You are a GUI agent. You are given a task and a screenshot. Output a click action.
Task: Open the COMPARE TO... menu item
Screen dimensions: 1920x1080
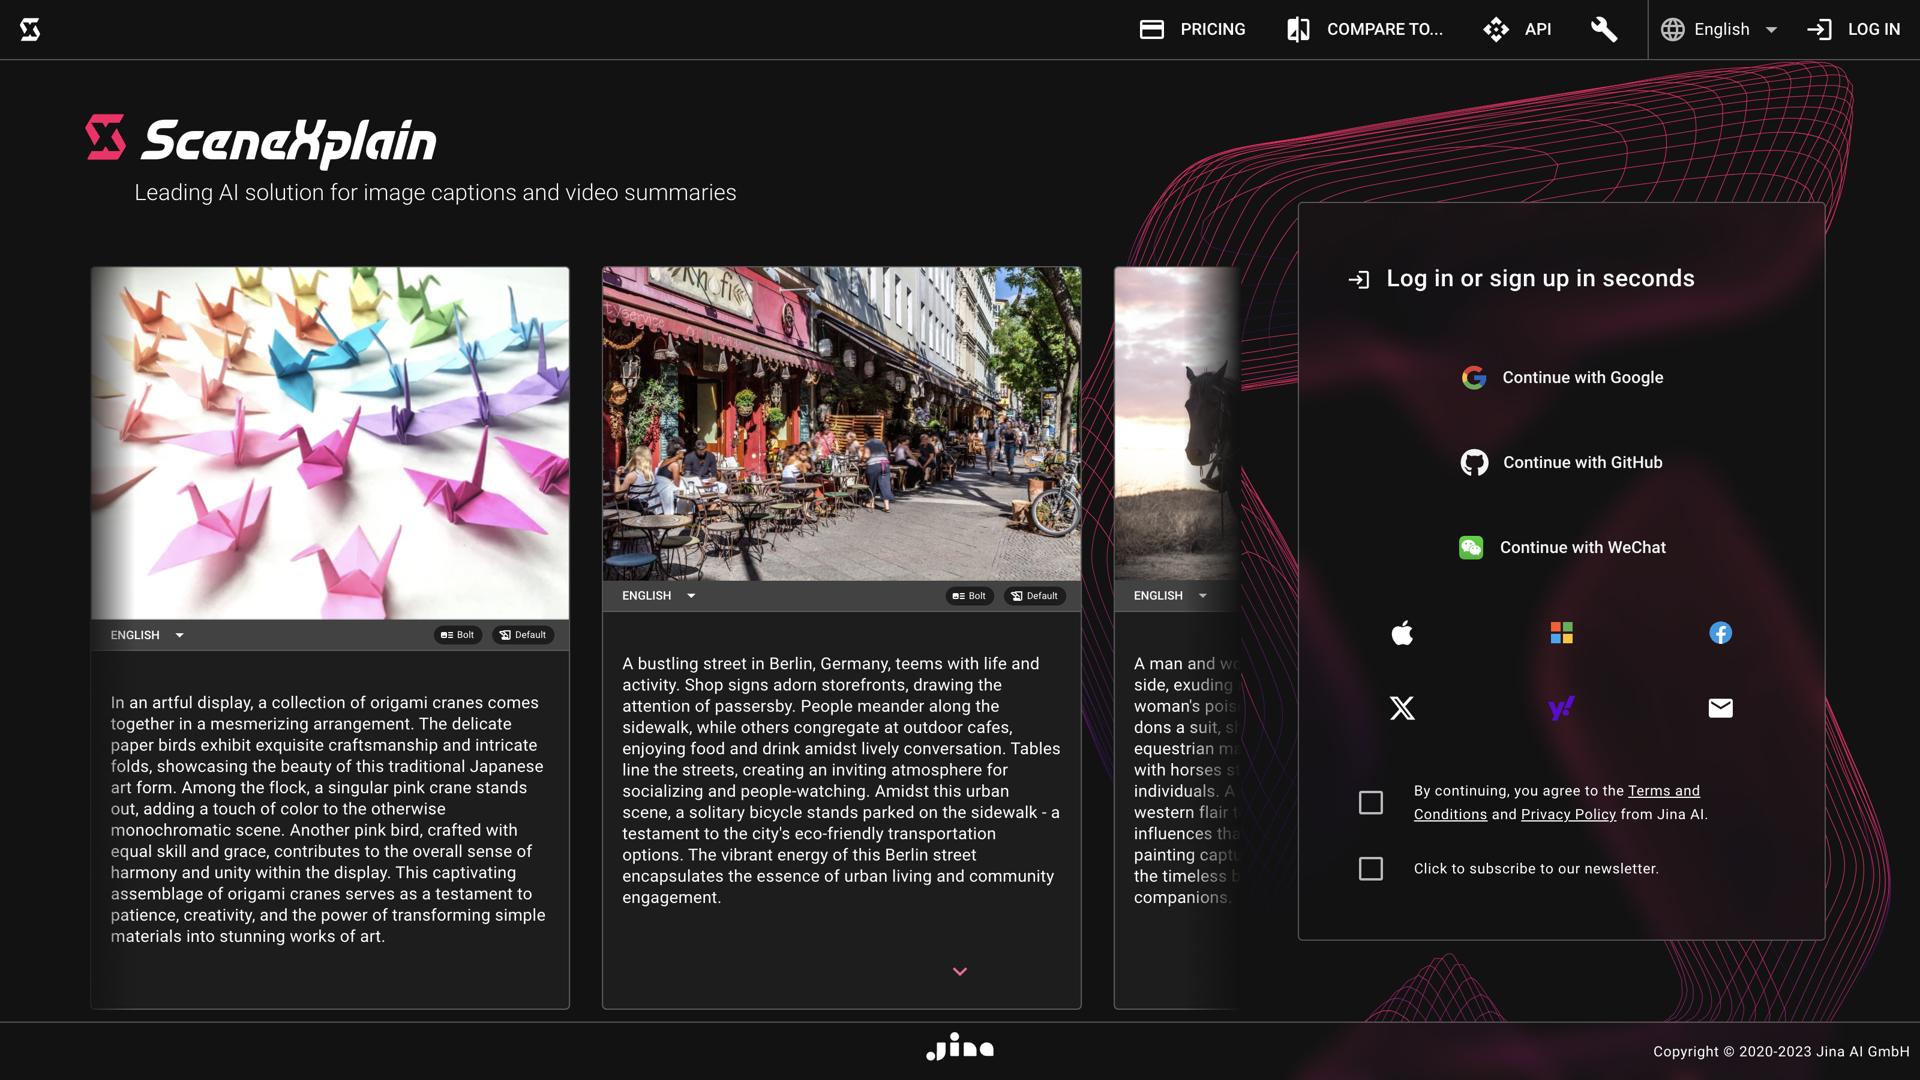point(1365,29)
